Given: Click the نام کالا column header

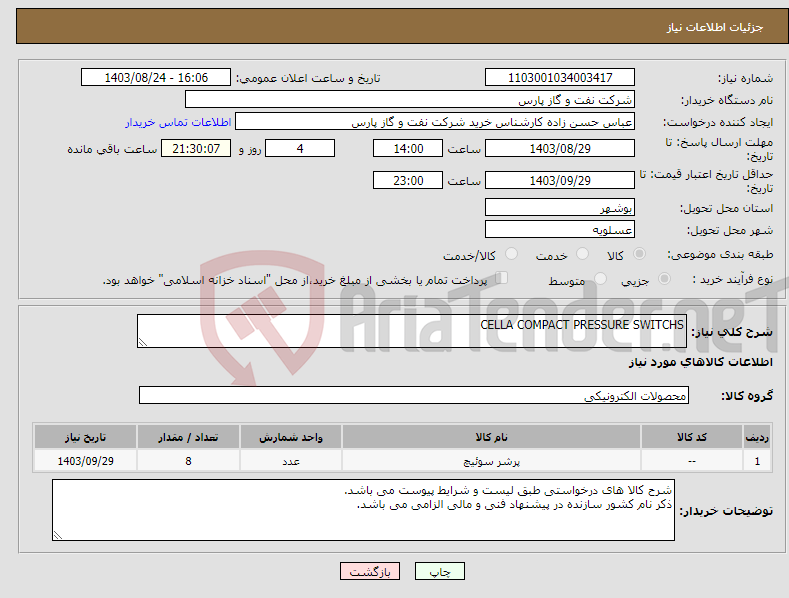Looking at the screenshot, I should click(491, 437).
